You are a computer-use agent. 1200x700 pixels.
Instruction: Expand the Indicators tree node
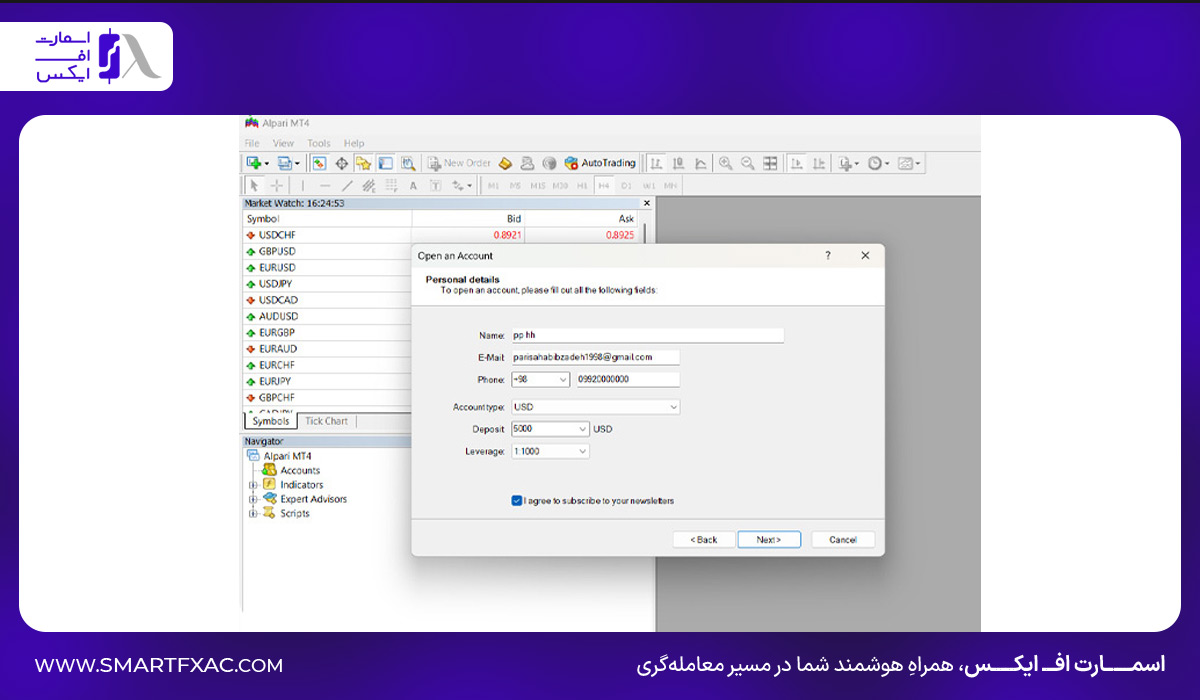pyautogui.click(x=253, y=485)
